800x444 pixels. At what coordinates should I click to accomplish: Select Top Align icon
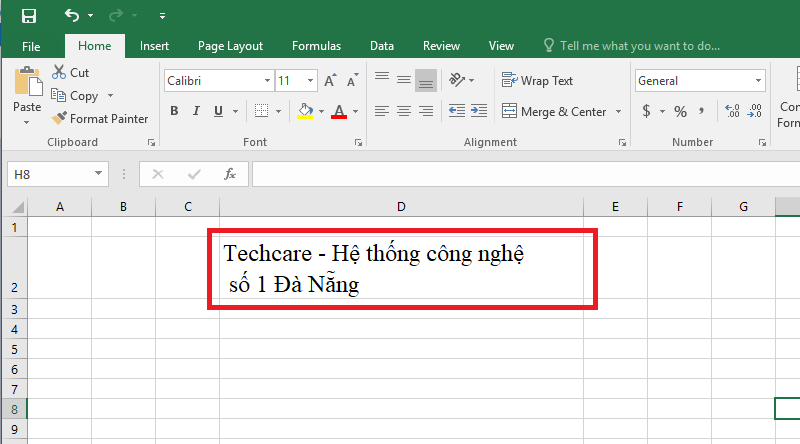[382, 78]
